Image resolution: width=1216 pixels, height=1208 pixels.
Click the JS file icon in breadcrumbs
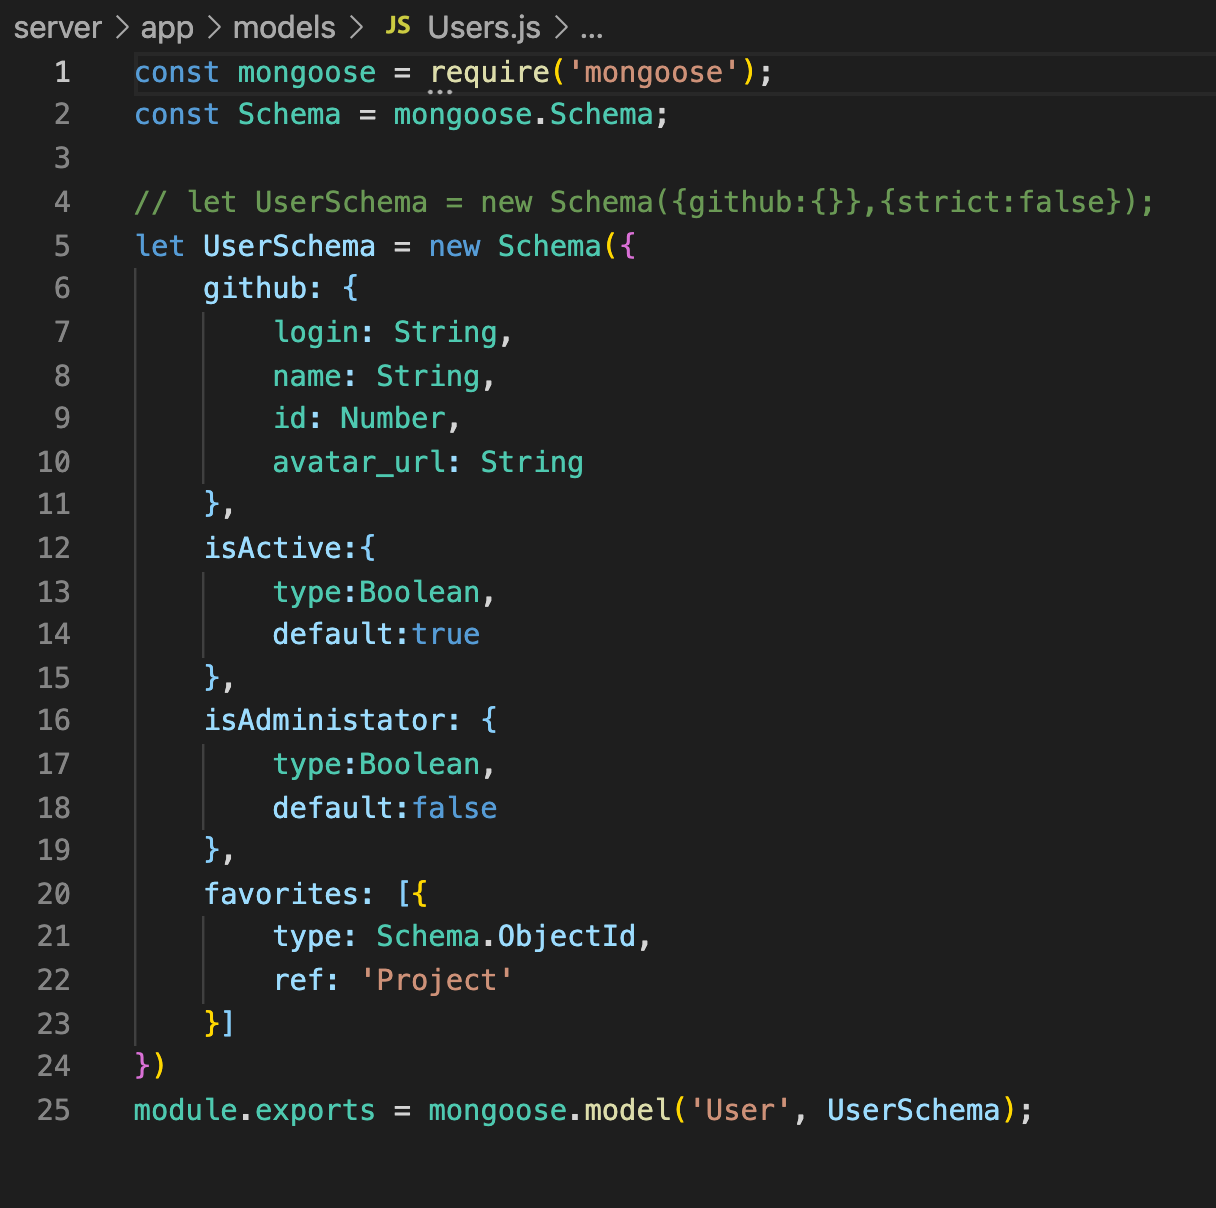tap(398, 26)
